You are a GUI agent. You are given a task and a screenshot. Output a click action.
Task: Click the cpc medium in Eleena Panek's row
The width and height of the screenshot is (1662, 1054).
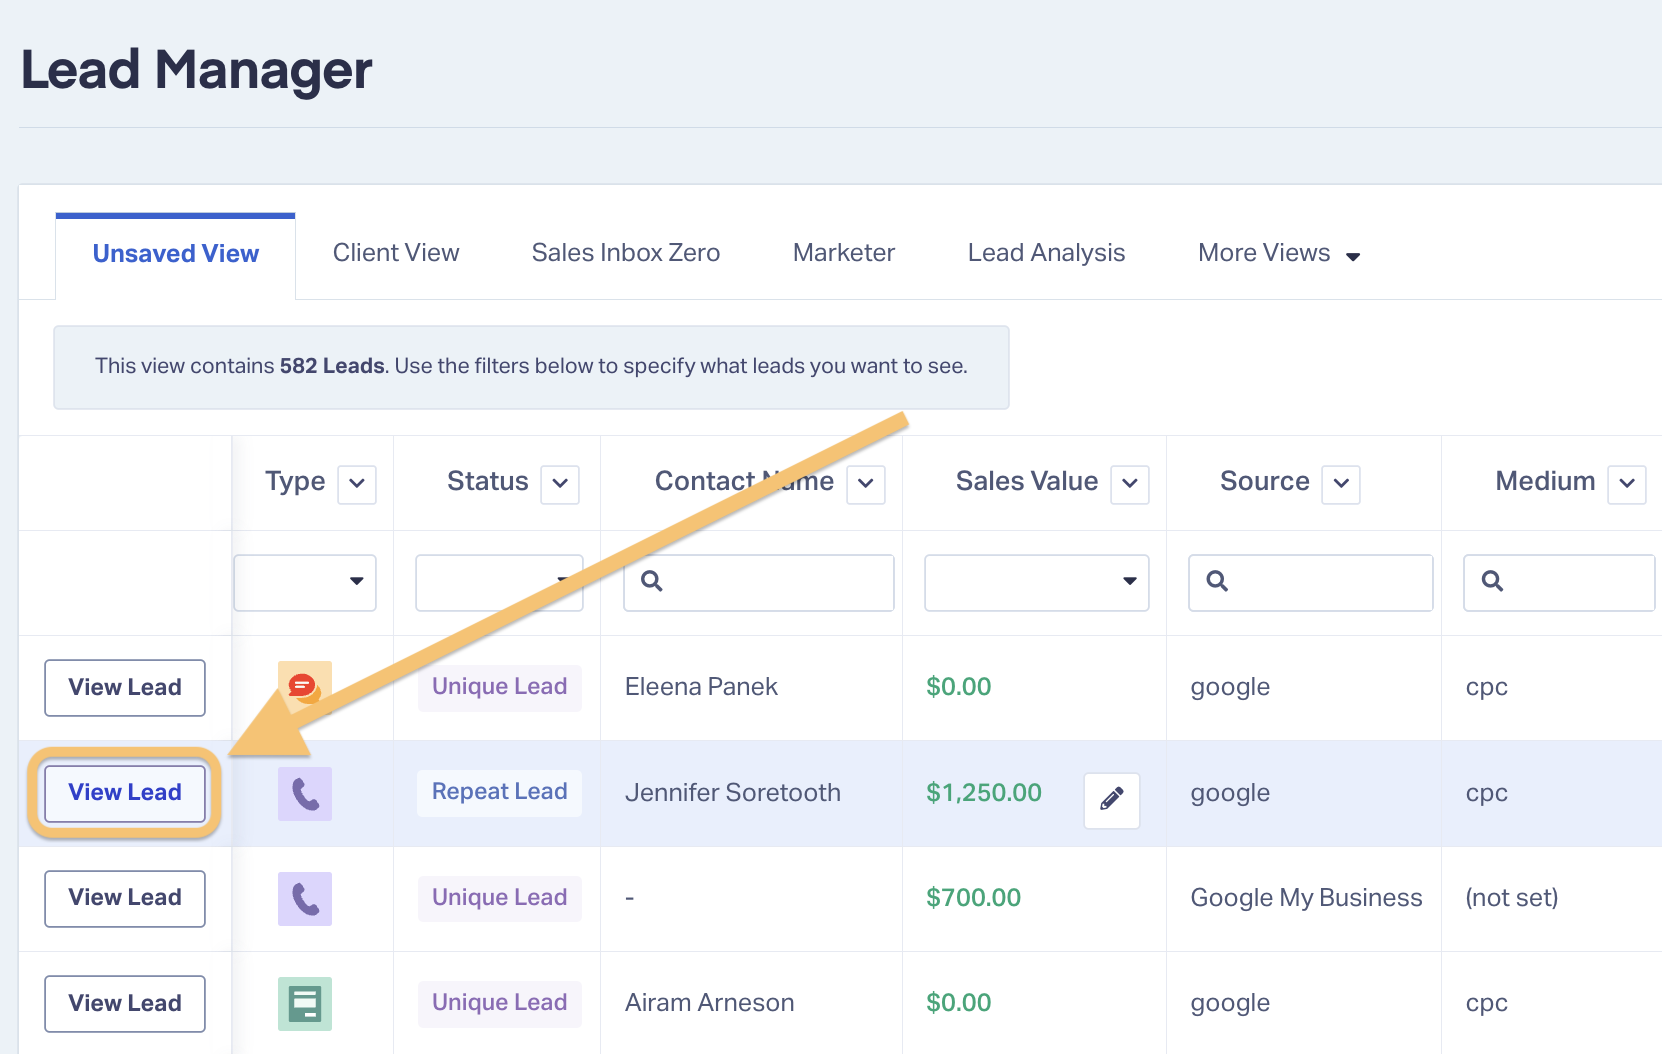click(x=1487, y=688)
